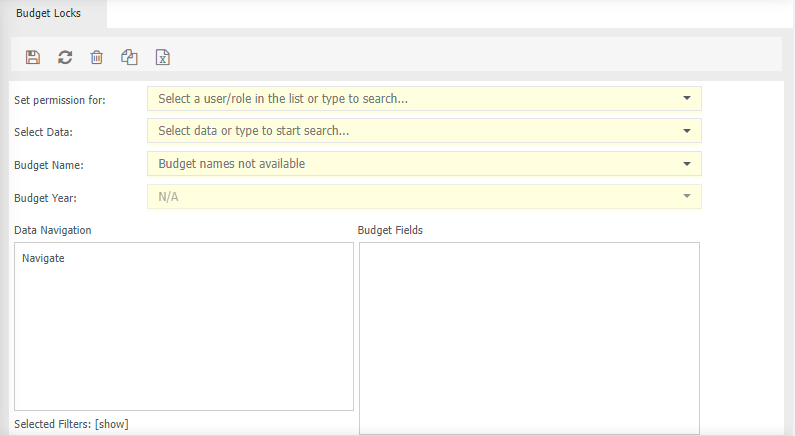This screenshot has width=795, height=436.
Task: Click the Save floppy disk icon
Action: tap(33, 58)
